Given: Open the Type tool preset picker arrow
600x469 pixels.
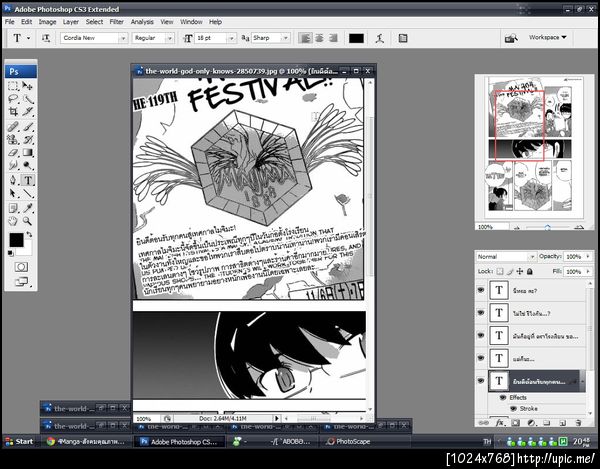Looking at the screenshot, I should coord(28,38).
